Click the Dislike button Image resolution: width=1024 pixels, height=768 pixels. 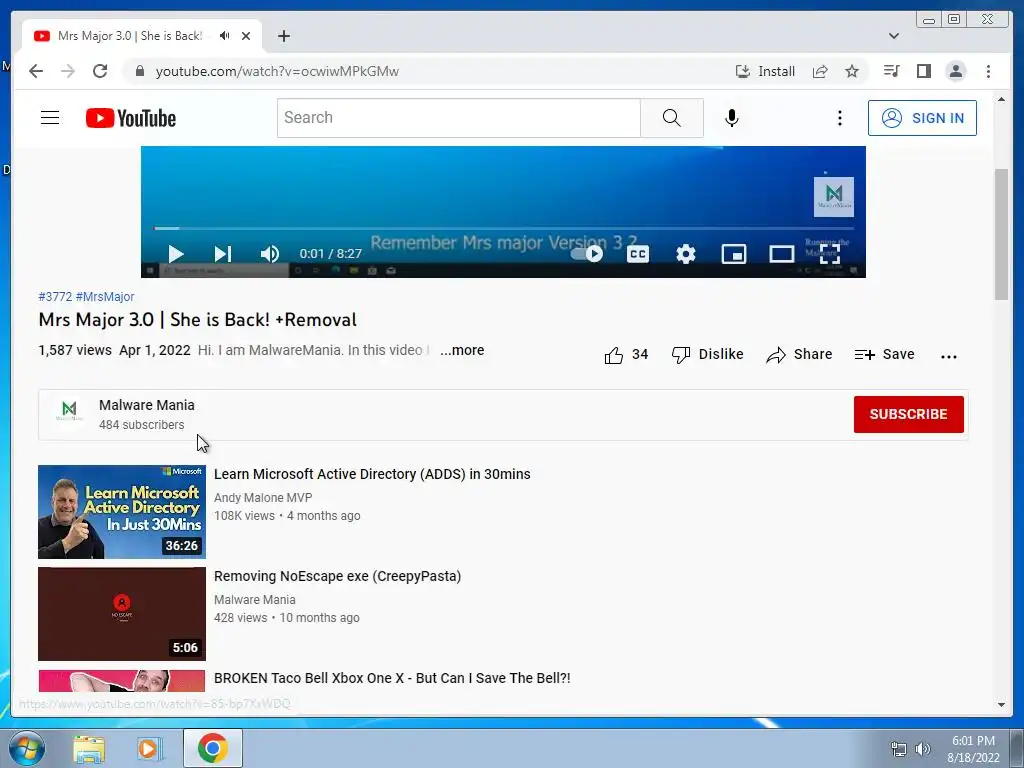(707, 355)
